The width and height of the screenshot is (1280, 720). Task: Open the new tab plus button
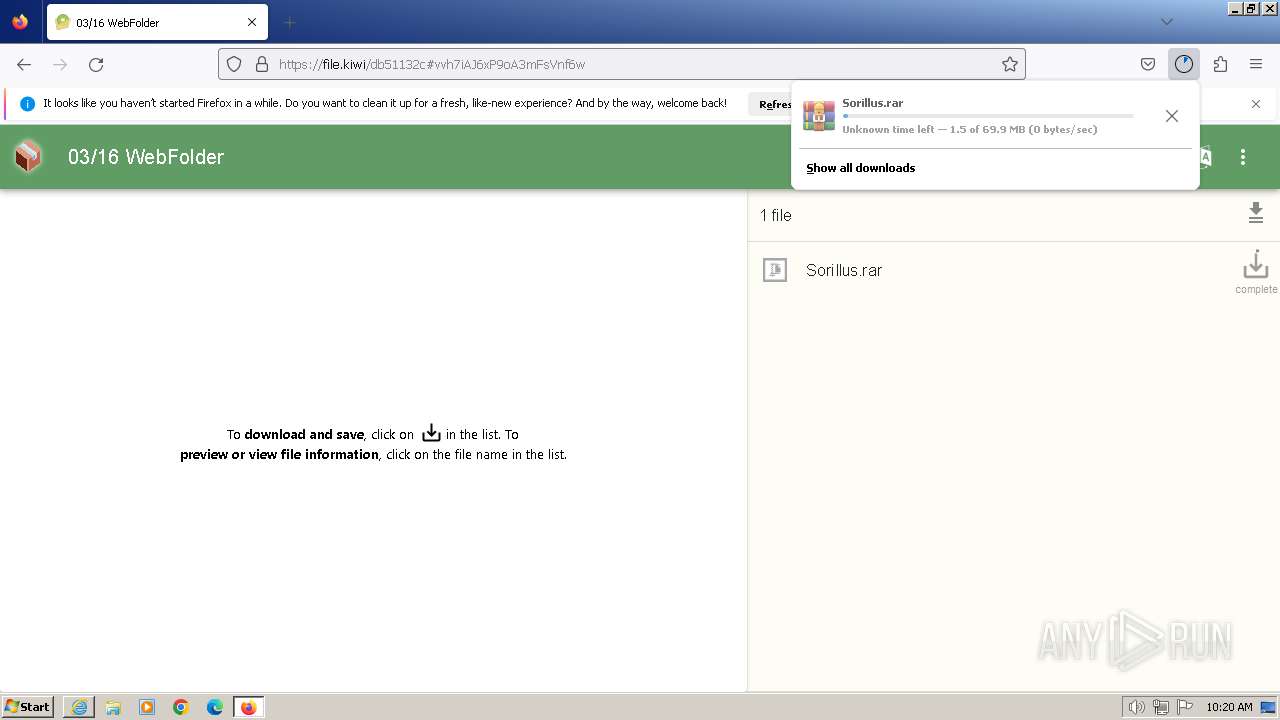coord(290,22)
